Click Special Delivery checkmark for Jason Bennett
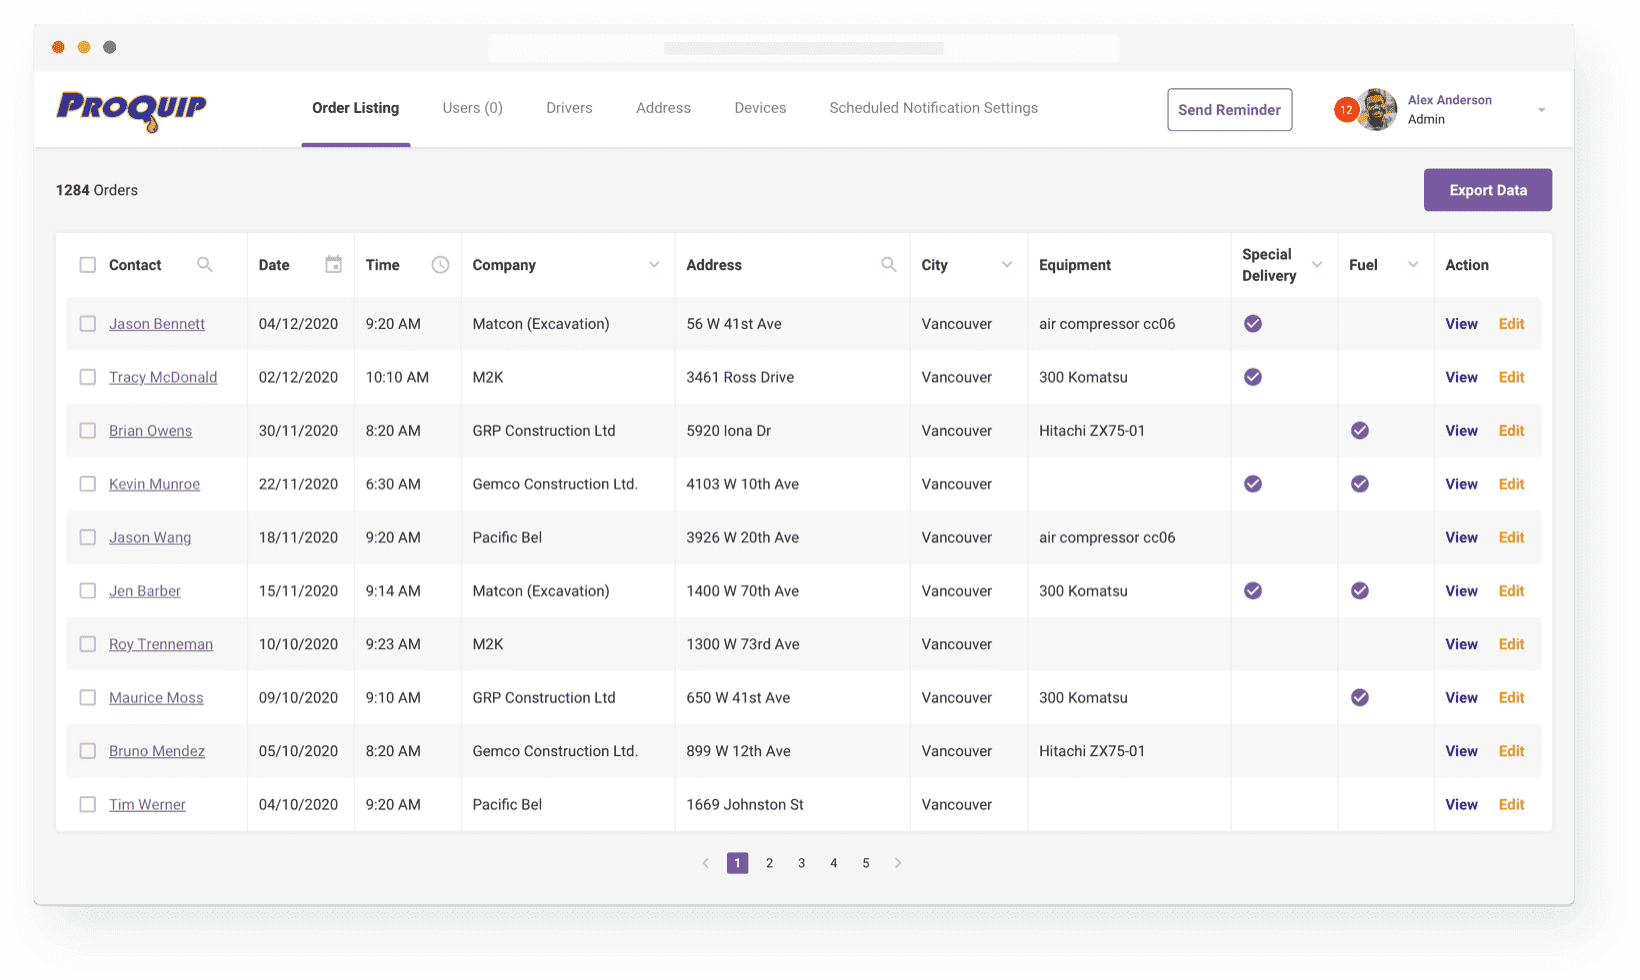 coord(1252,324)
